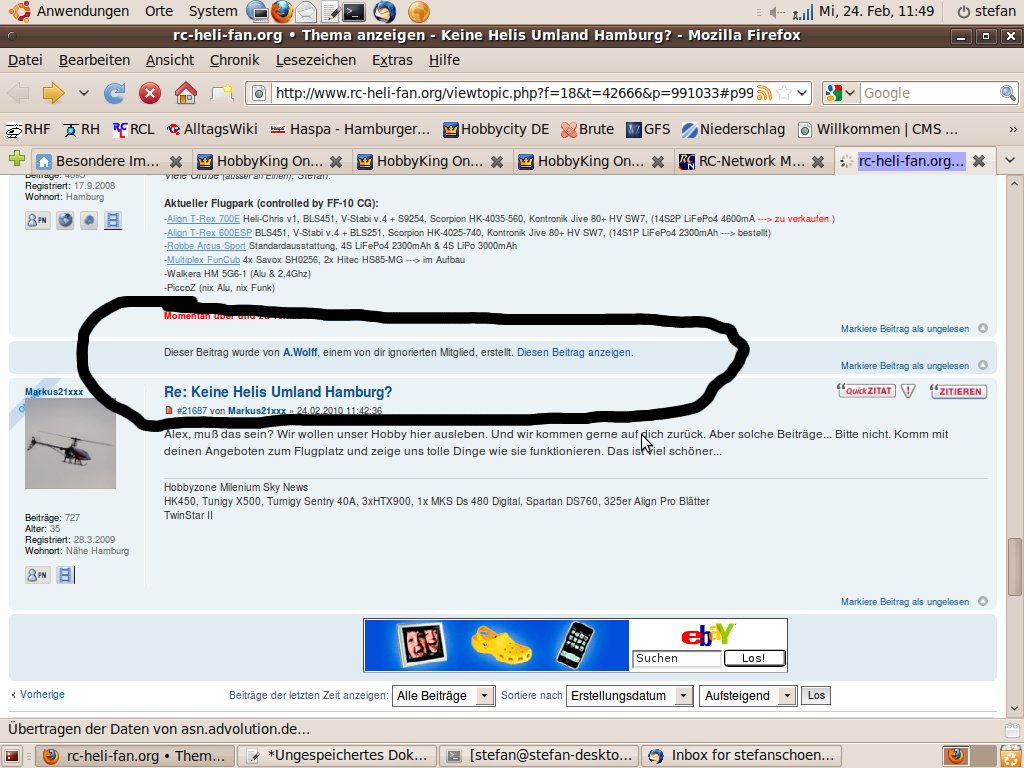Open the Aufsteigend order dropdown
The height and width of the screenshot is (768, 1024).
(748, 696)
